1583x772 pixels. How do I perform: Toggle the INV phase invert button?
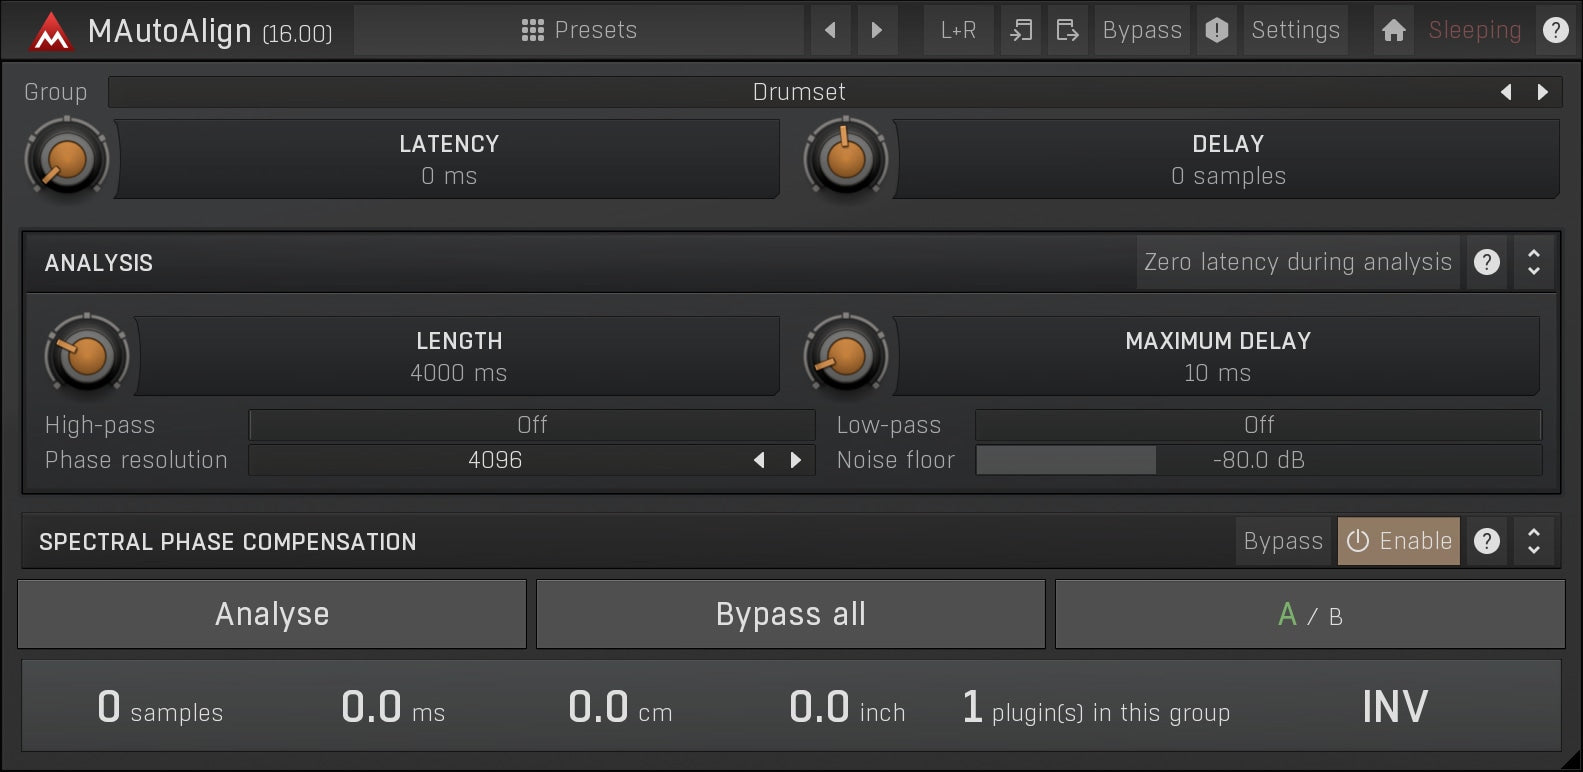pos(1394,707)
